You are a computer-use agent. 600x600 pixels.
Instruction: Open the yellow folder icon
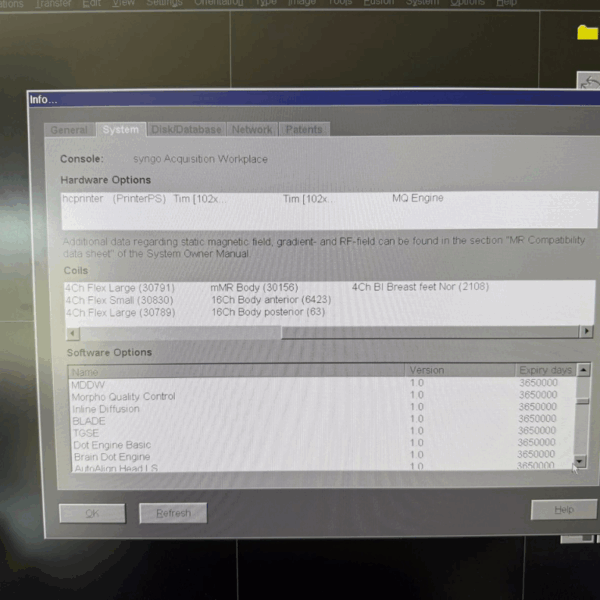tap(588, 32)
